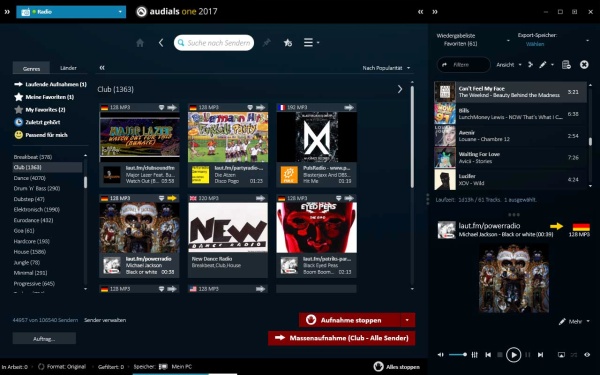Screen dimensions: 600x375
Task: Click the round Play button
Action: point(514,355)
